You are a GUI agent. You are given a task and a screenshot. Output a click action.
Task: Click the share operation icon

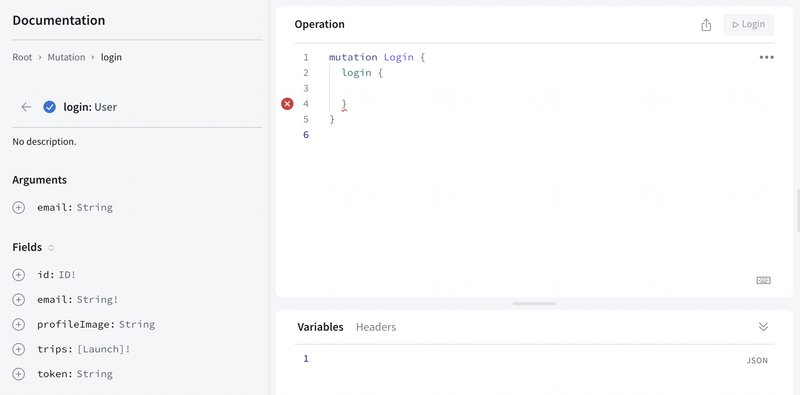click(706, 24)
